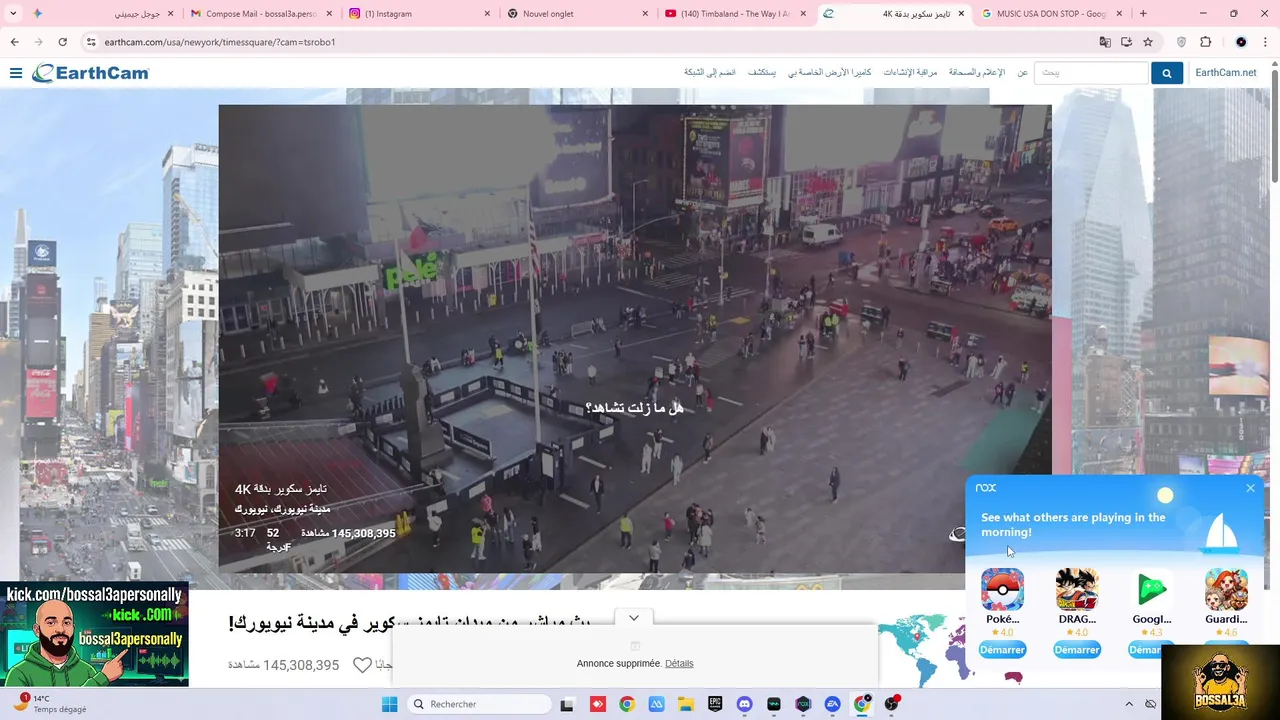This screenshot has height=720, width=1280.
Task: Open Windows Start menu
Action: coord(389,704)
